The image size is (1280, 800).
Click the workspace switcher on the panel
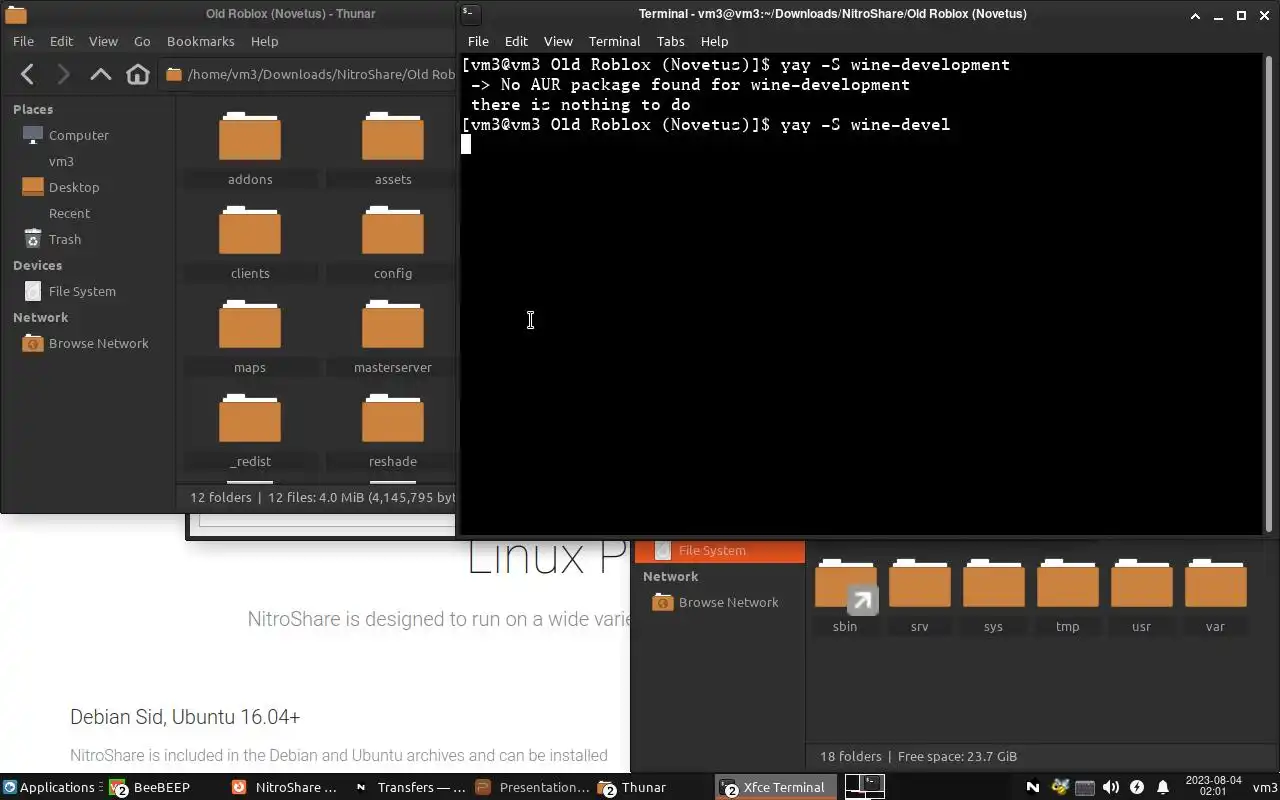(x=865, y=787)
